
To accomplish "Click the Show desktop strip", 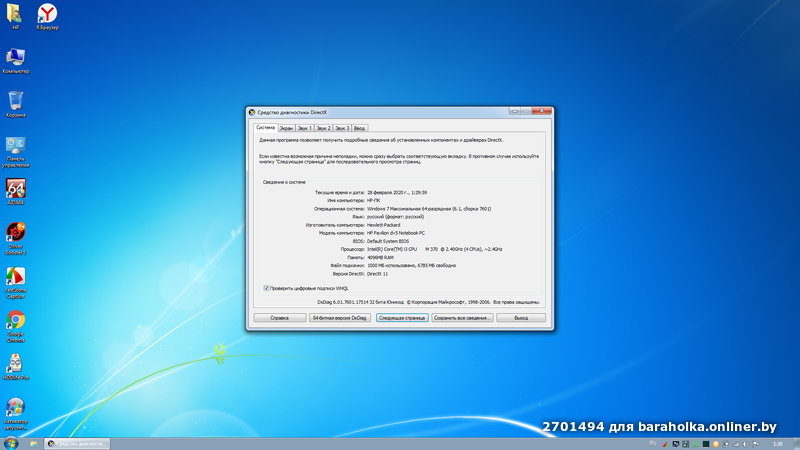I will [x=797, y=444].
